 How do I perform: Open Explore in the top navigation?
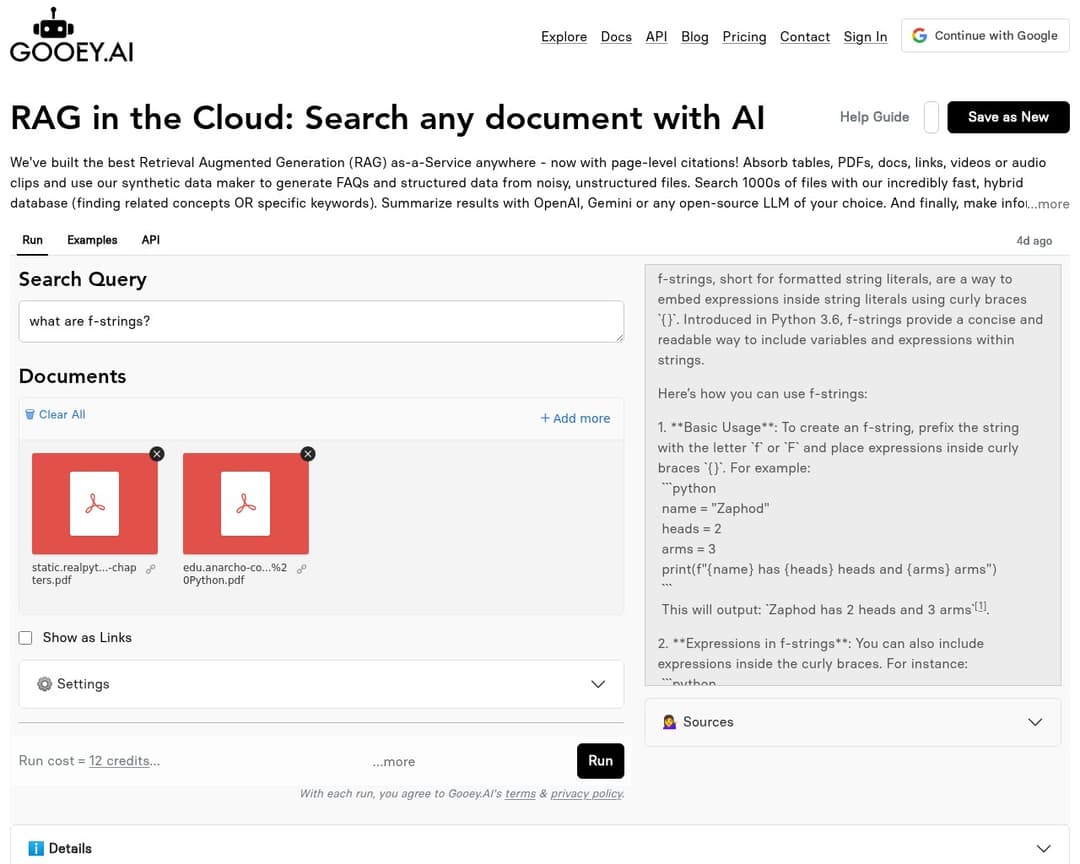coord(564,37)
